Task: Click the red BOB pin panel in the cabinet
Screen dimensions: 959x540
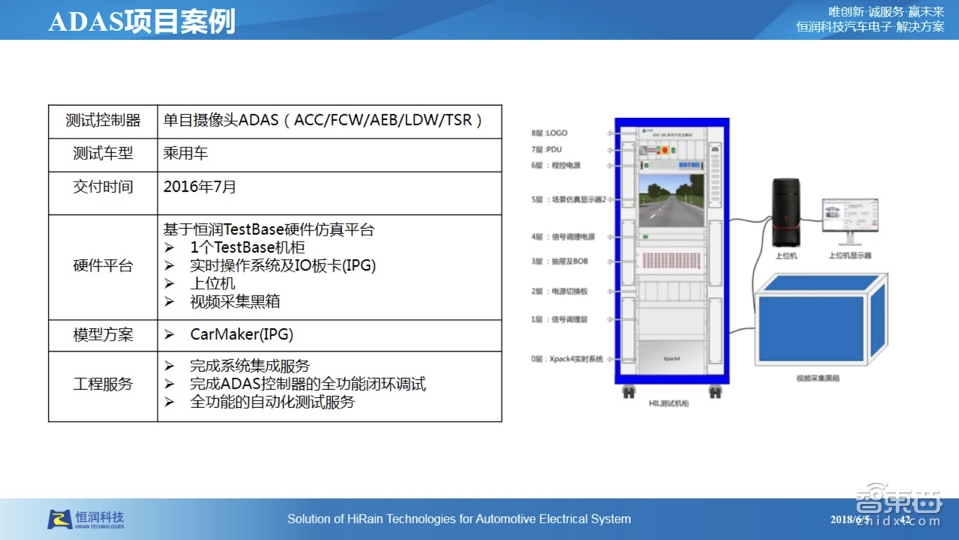Action: [671, 261]
